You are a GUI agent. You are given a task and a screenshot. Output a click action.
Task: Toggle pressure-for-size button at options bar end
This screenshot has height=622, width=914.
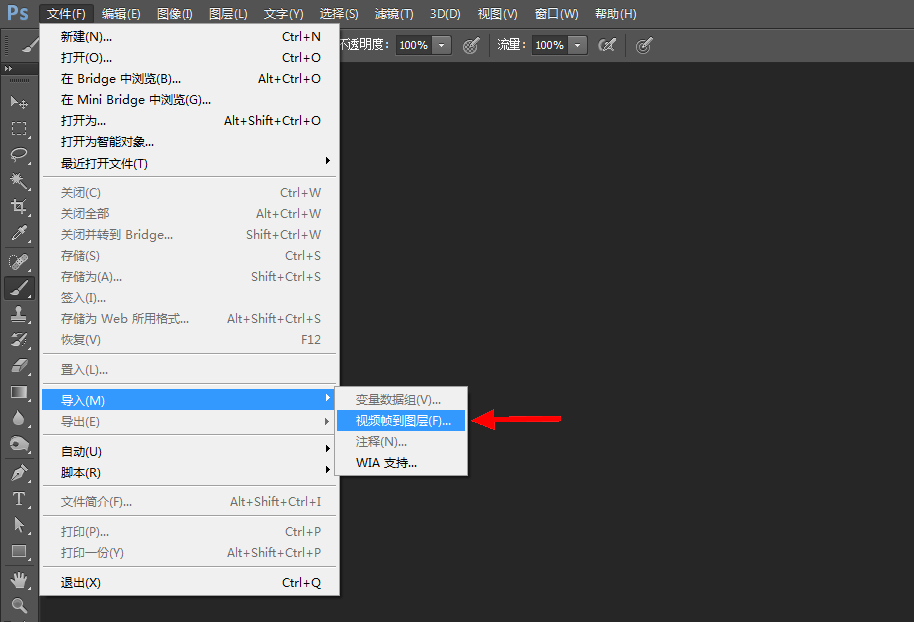pyautogui.click(x=645, y=45)
